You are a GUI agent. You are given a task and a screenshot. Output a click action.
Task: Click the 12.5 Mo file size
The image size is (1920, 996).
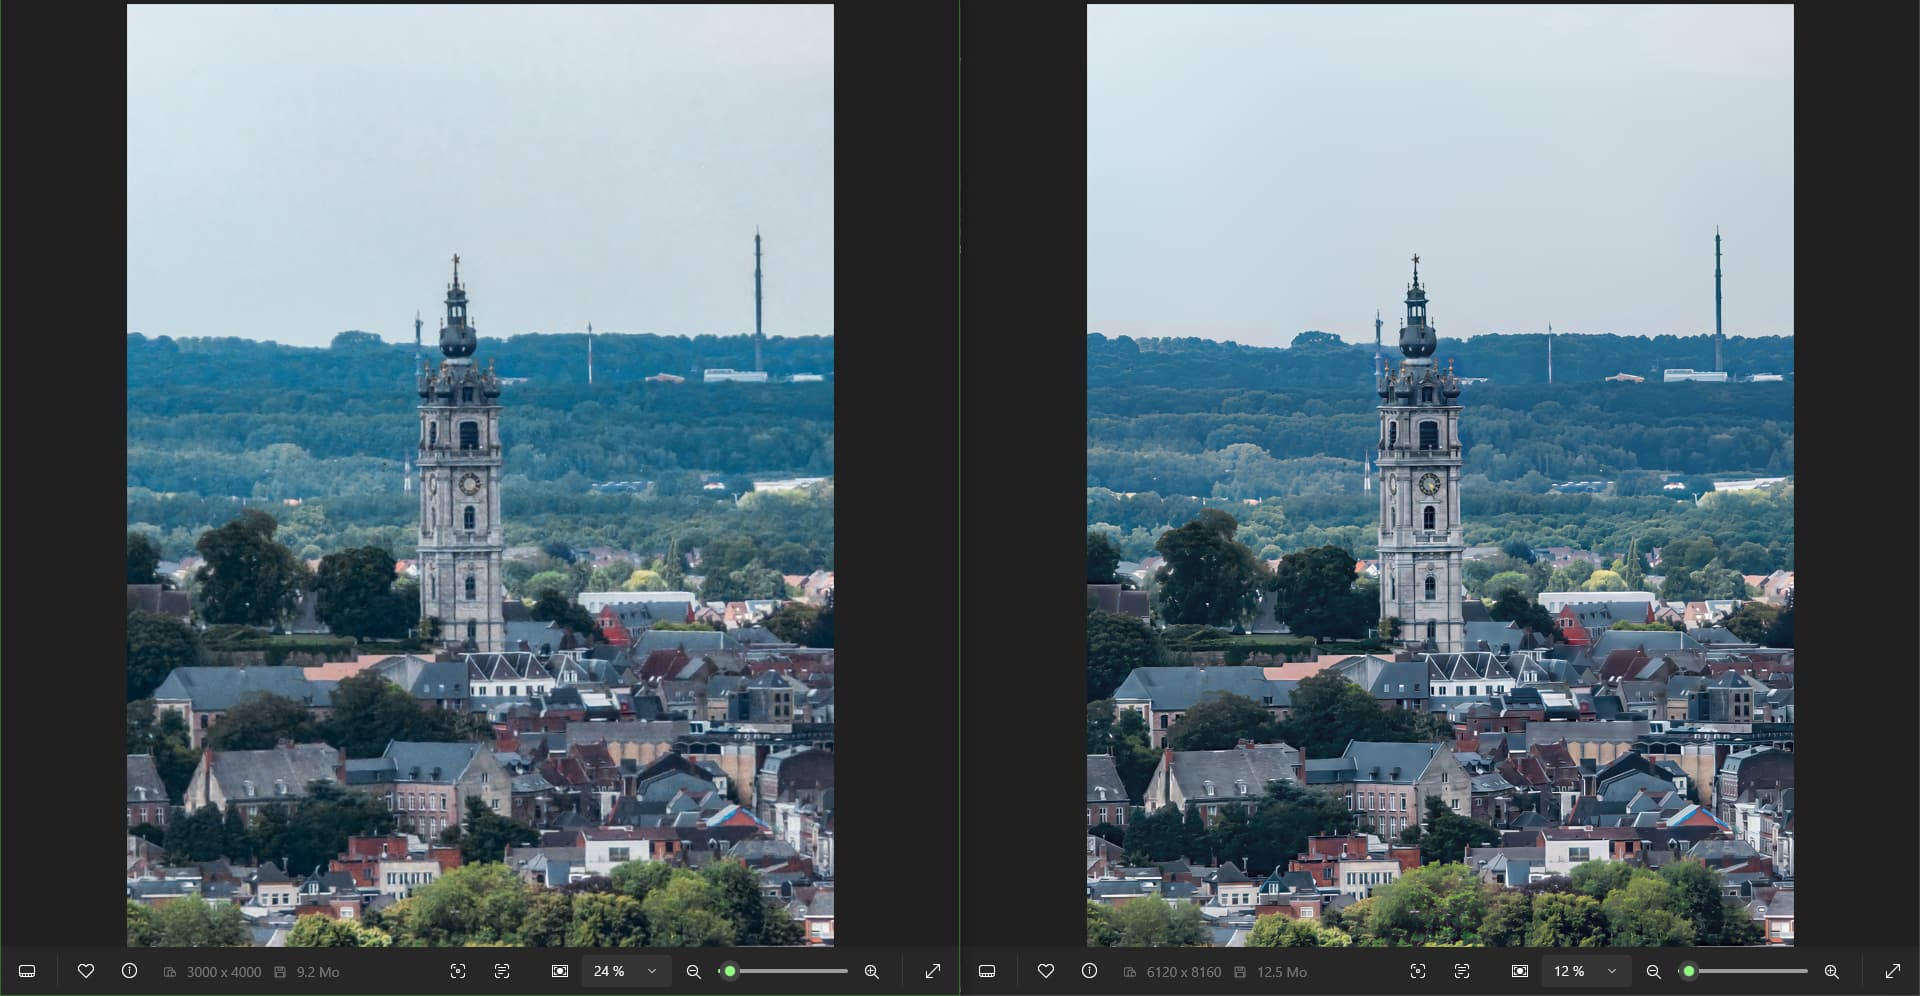[1282, 972]
